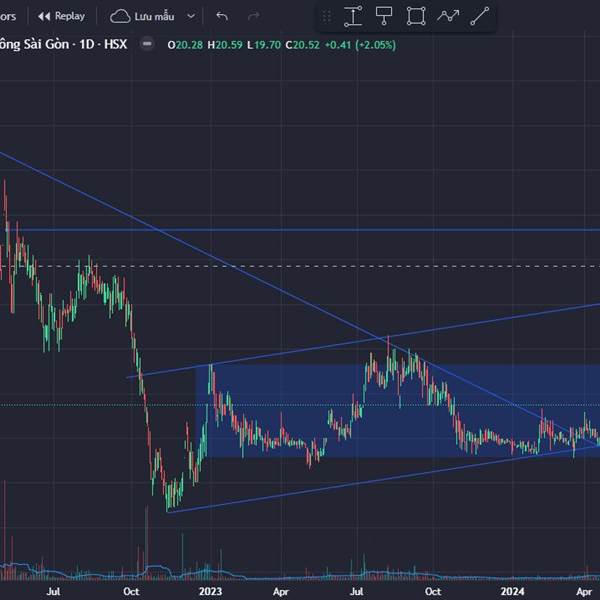
Task: Expand the layout dropdown arrow
Action: [x=191, y=16]
